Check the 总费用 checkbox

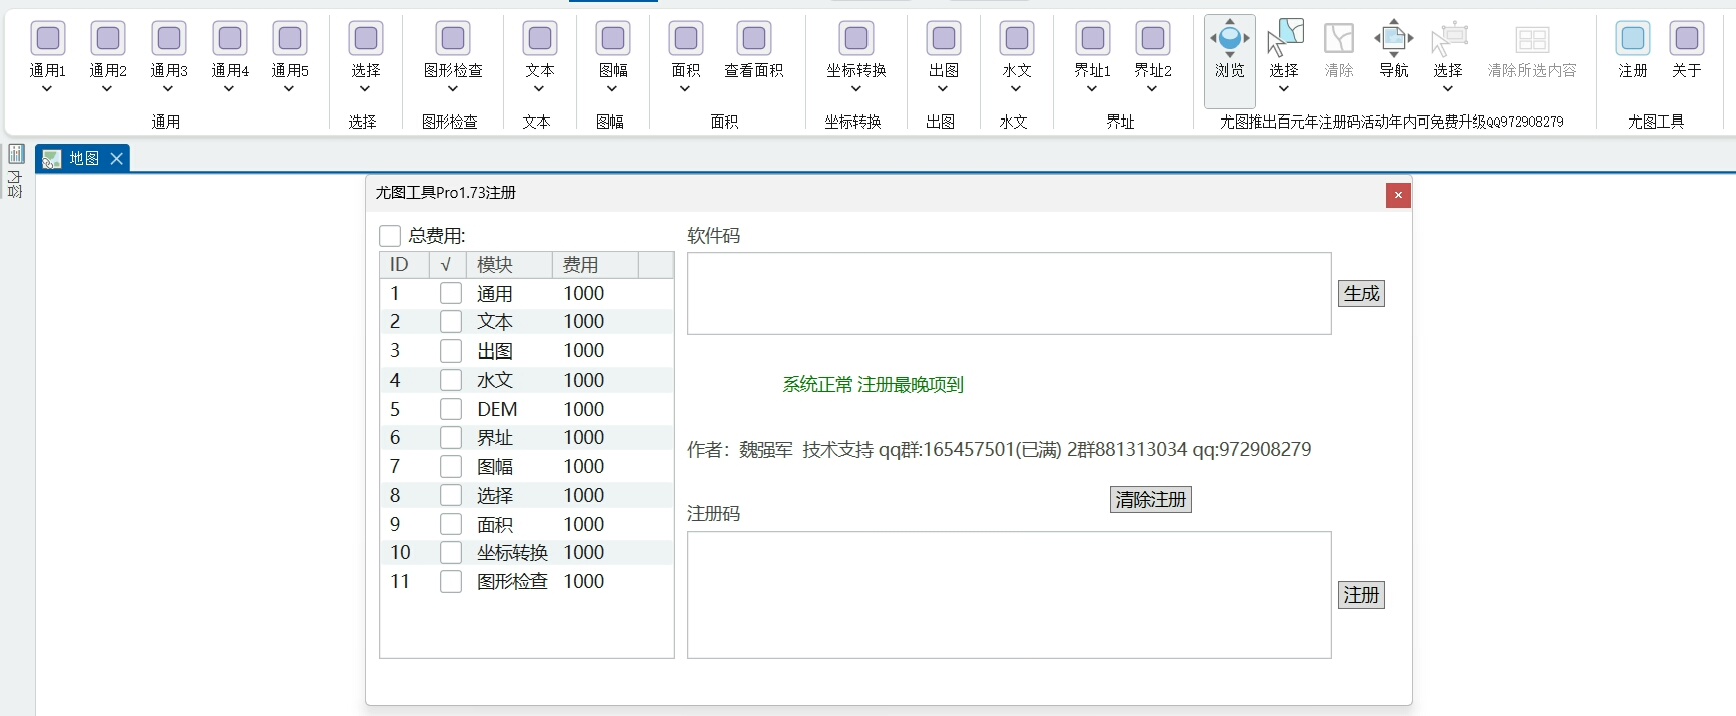tap(390, 236)
